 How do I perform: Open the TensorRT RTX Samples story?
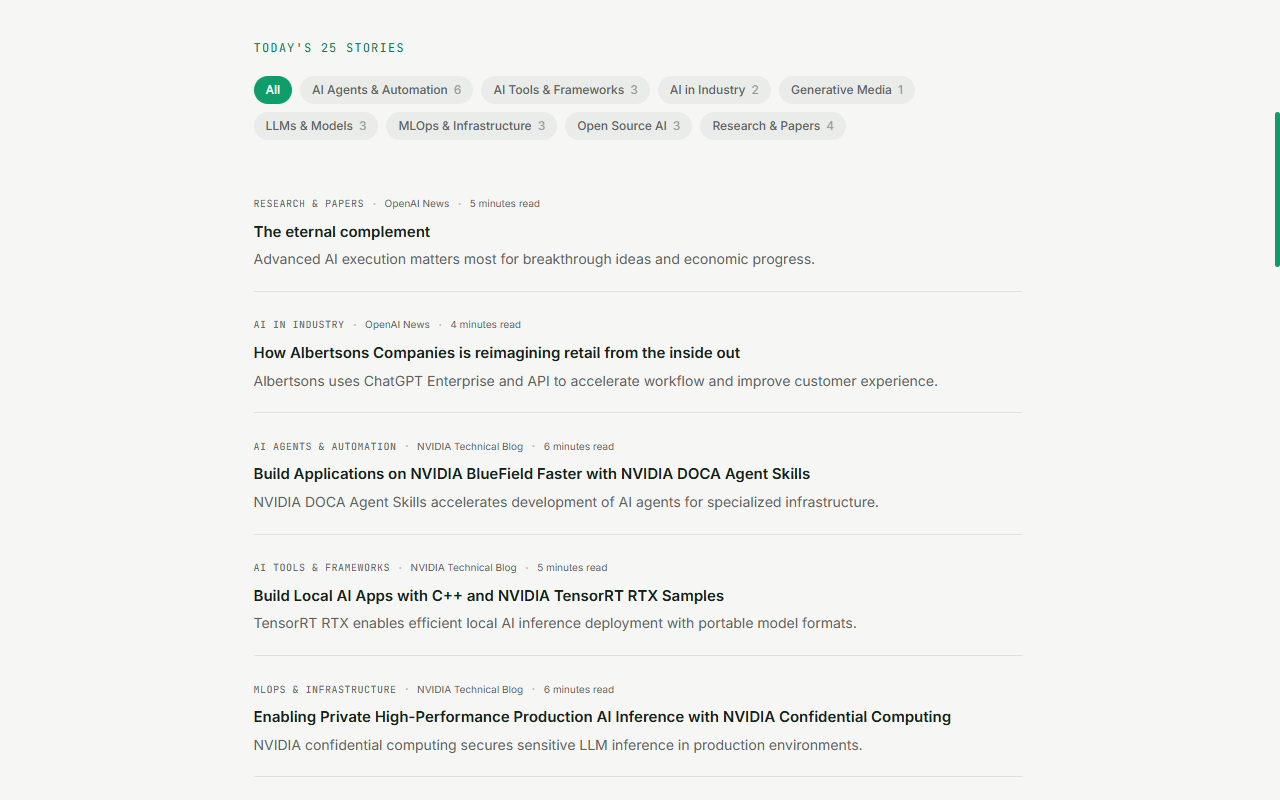[x=489, y=596]
